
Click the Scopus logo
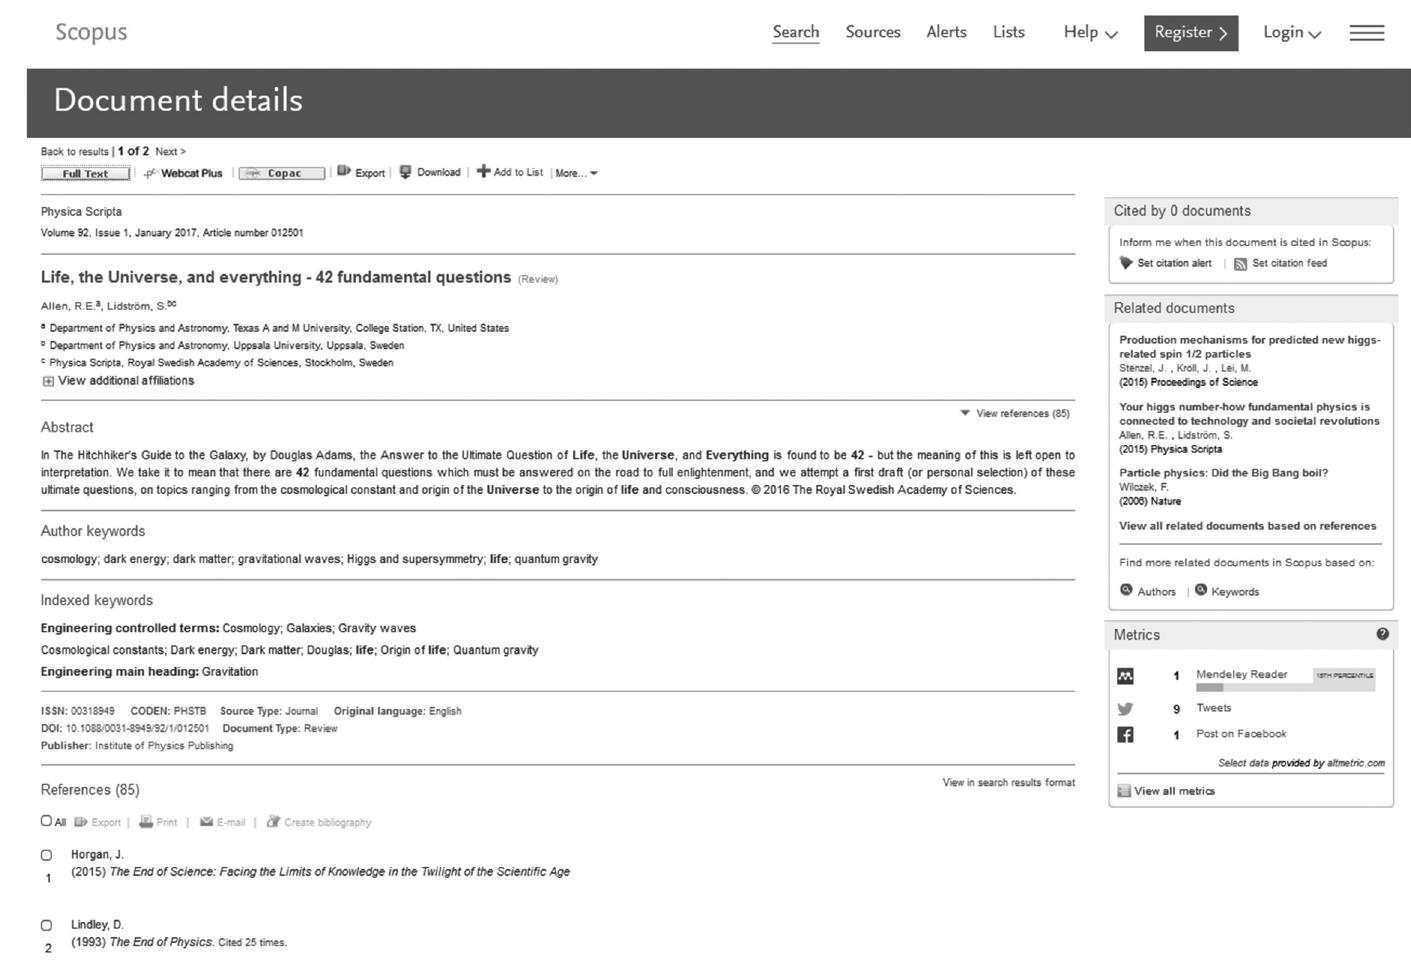tap(91, 32)
